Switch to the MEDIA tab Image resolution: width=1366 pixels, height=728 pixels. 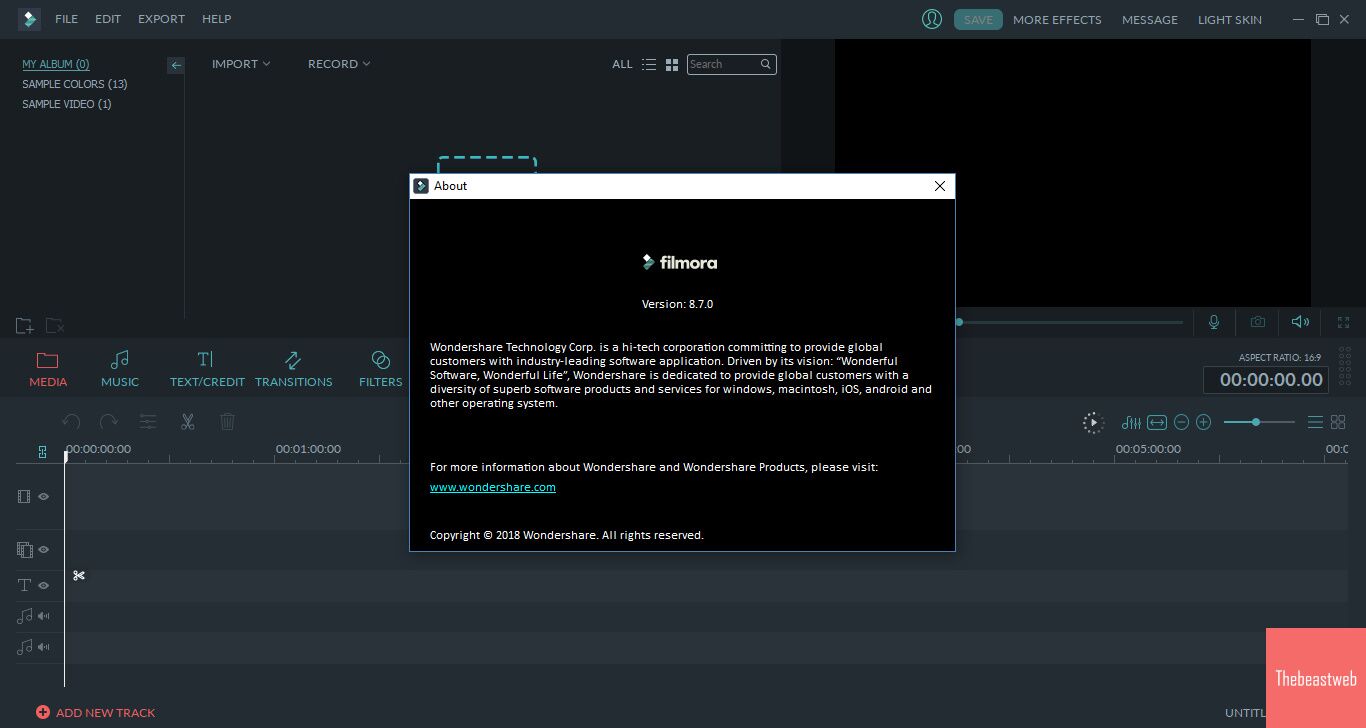(48, 369)
